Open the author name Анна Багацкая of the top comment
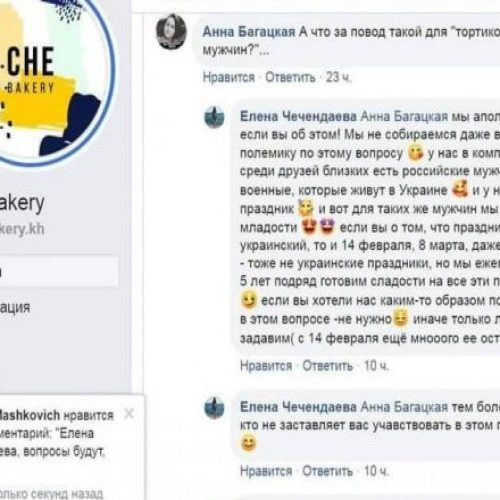The height and width of the screenshot is (500, 500). (249, 32)
